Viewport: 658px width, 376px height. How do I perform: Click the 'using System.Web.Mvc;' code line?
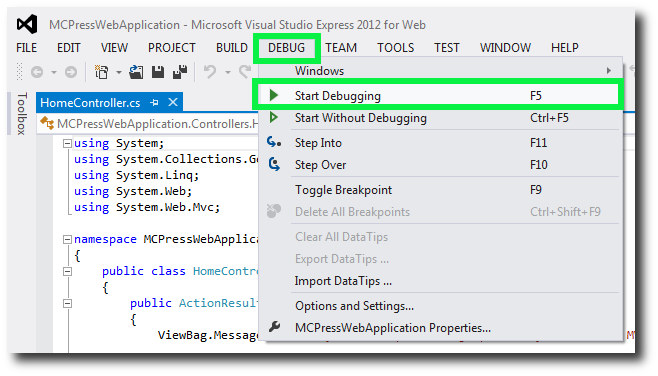[147, 207]
